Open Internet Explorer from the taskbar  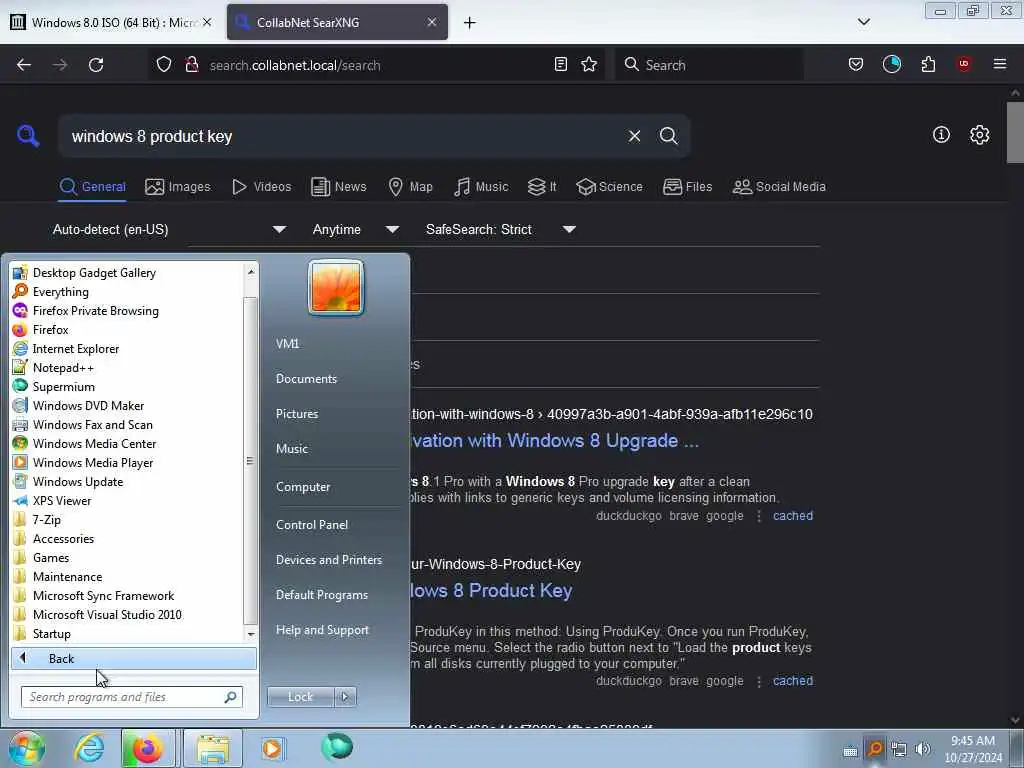(x=89, y=748)
